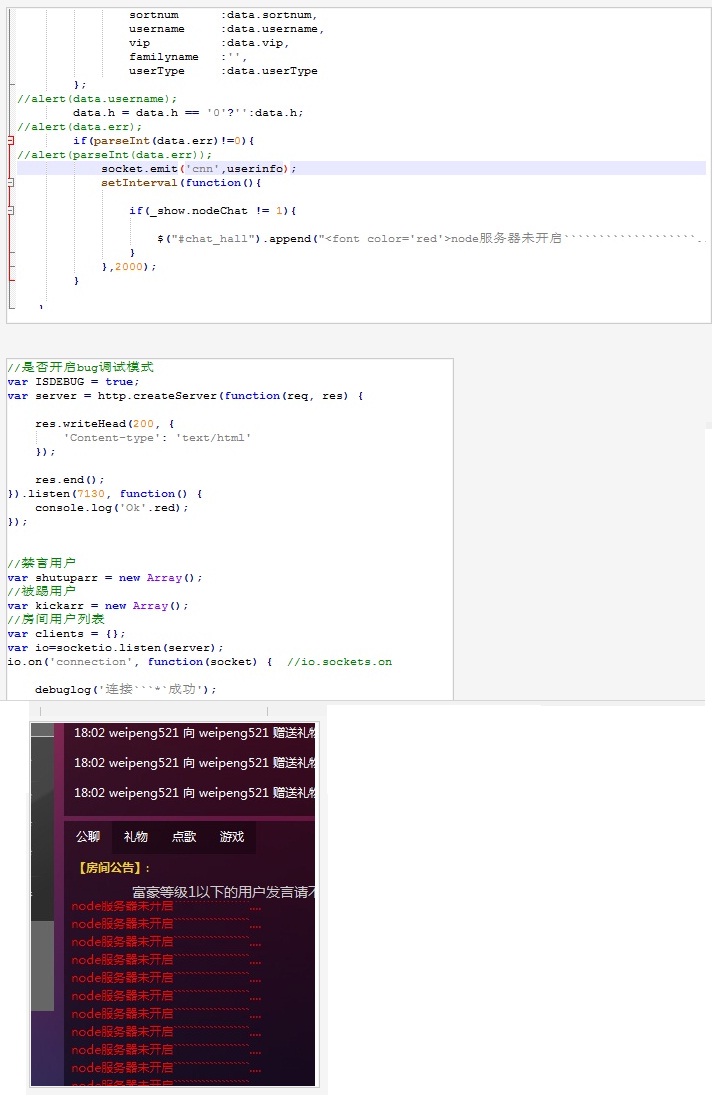Click the line 'sortnum :data.sortnum,'
The height and width of the screenshot is (1096, 714).
click(x=223, y=15)
